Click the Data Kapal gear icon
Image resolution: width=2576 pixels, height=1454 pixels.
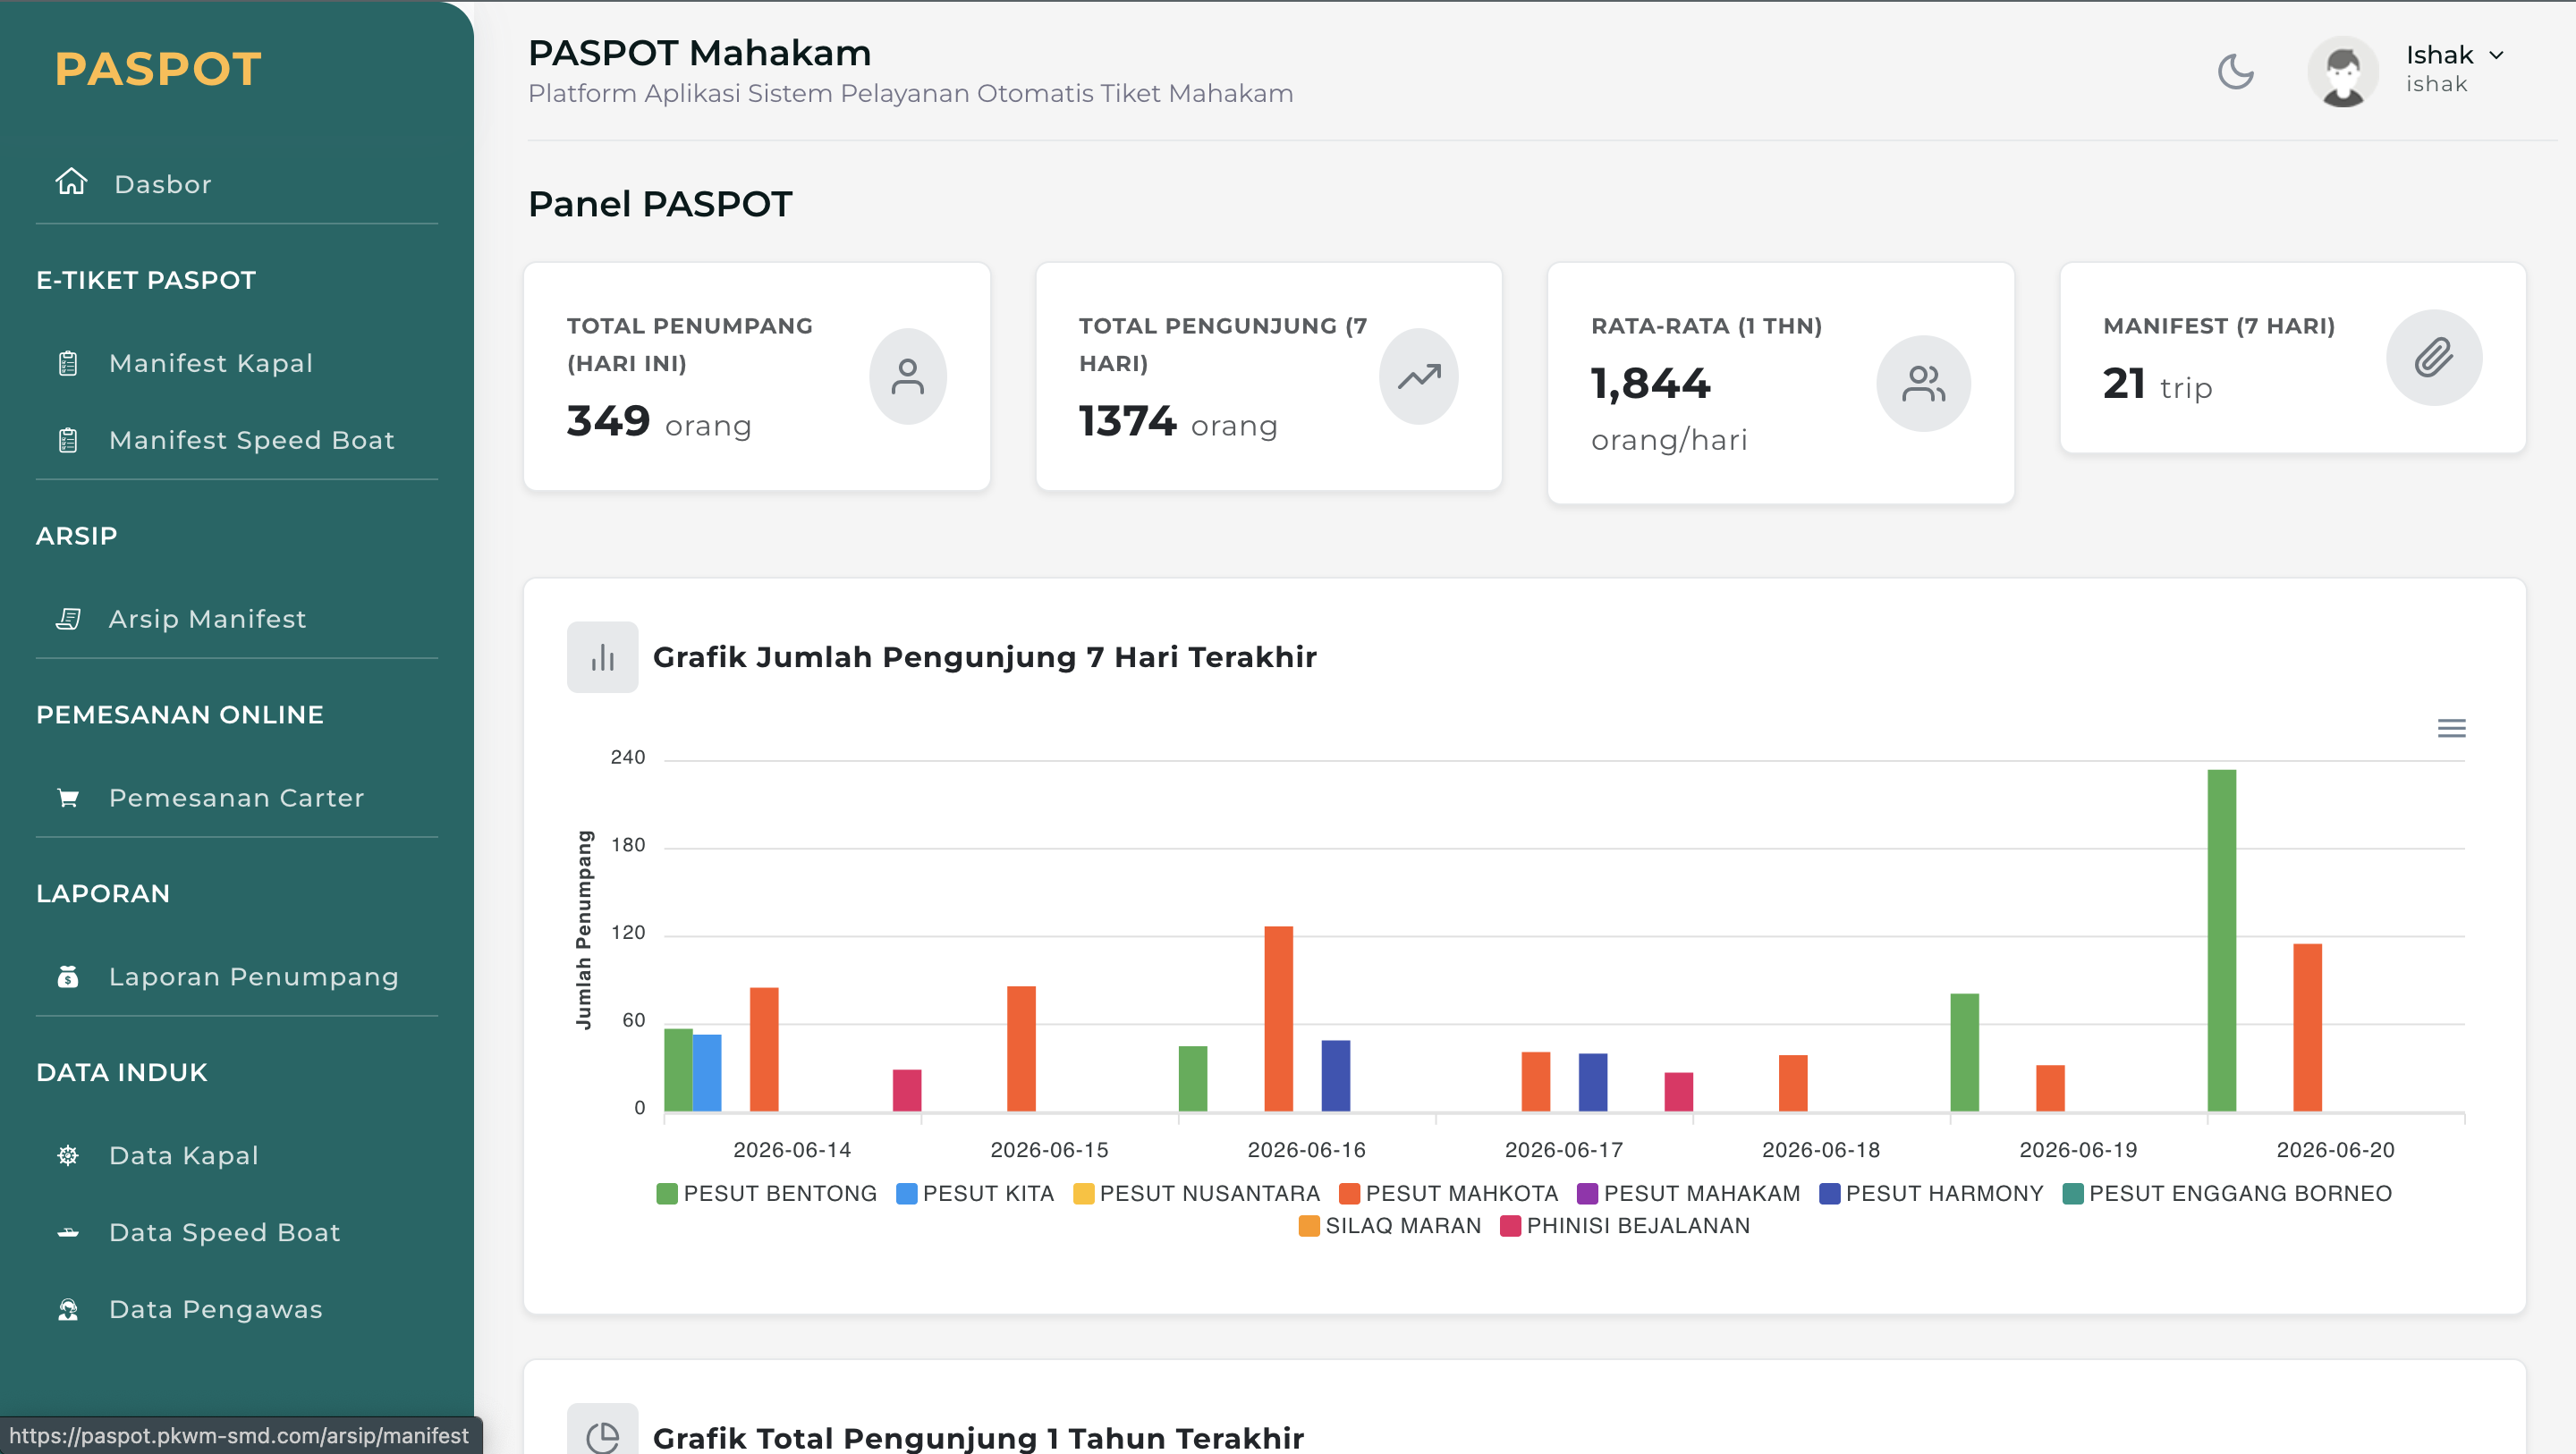point(68,1155)
